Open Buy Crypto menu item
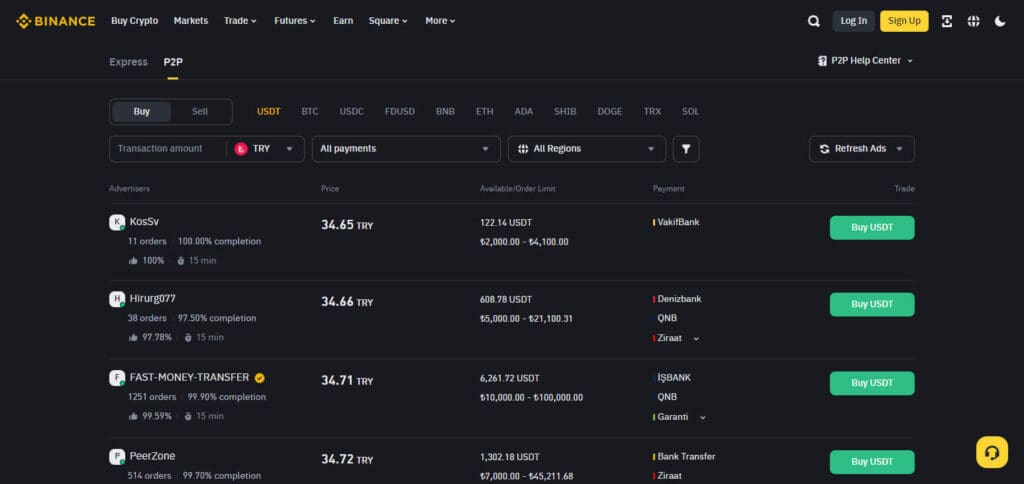 click(x=135, y=21)
